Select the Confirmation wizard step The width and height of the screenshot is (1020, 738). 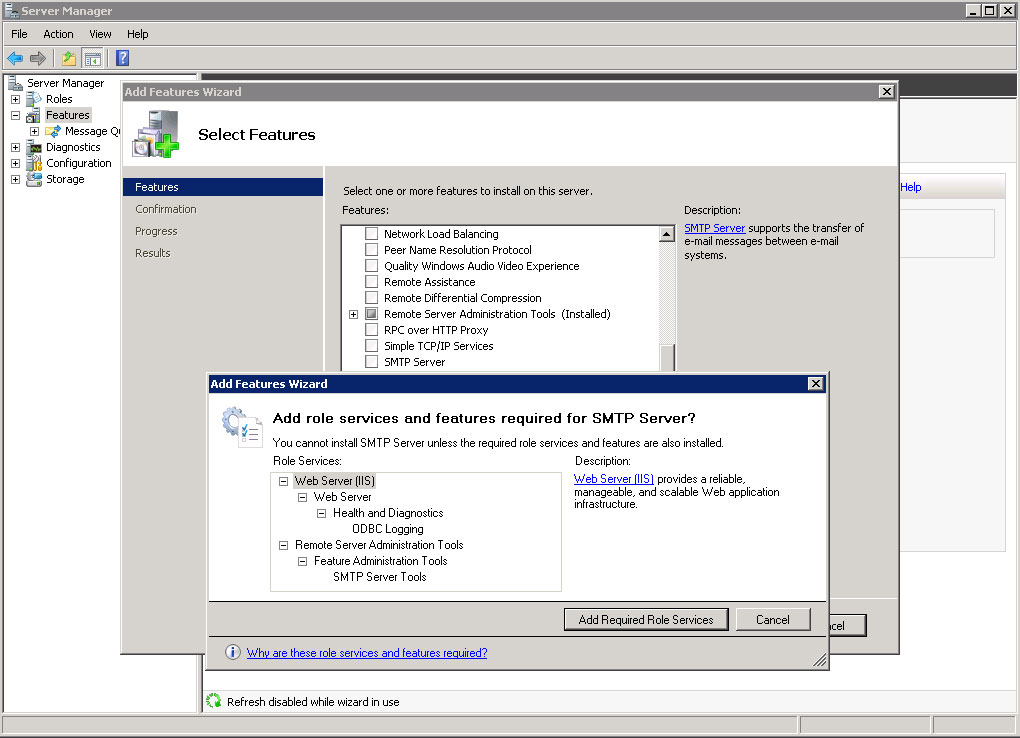coord(166,209)
